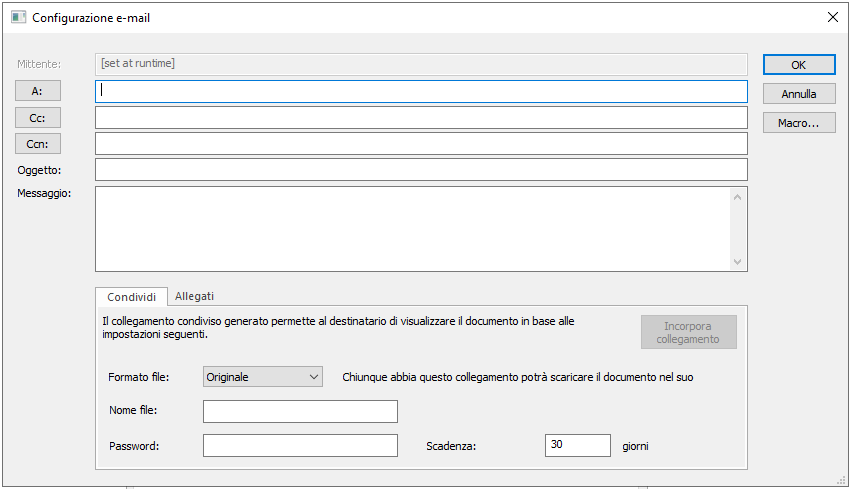
Task: Focus the A: recipient text field
Action: [x=420, y=91]
